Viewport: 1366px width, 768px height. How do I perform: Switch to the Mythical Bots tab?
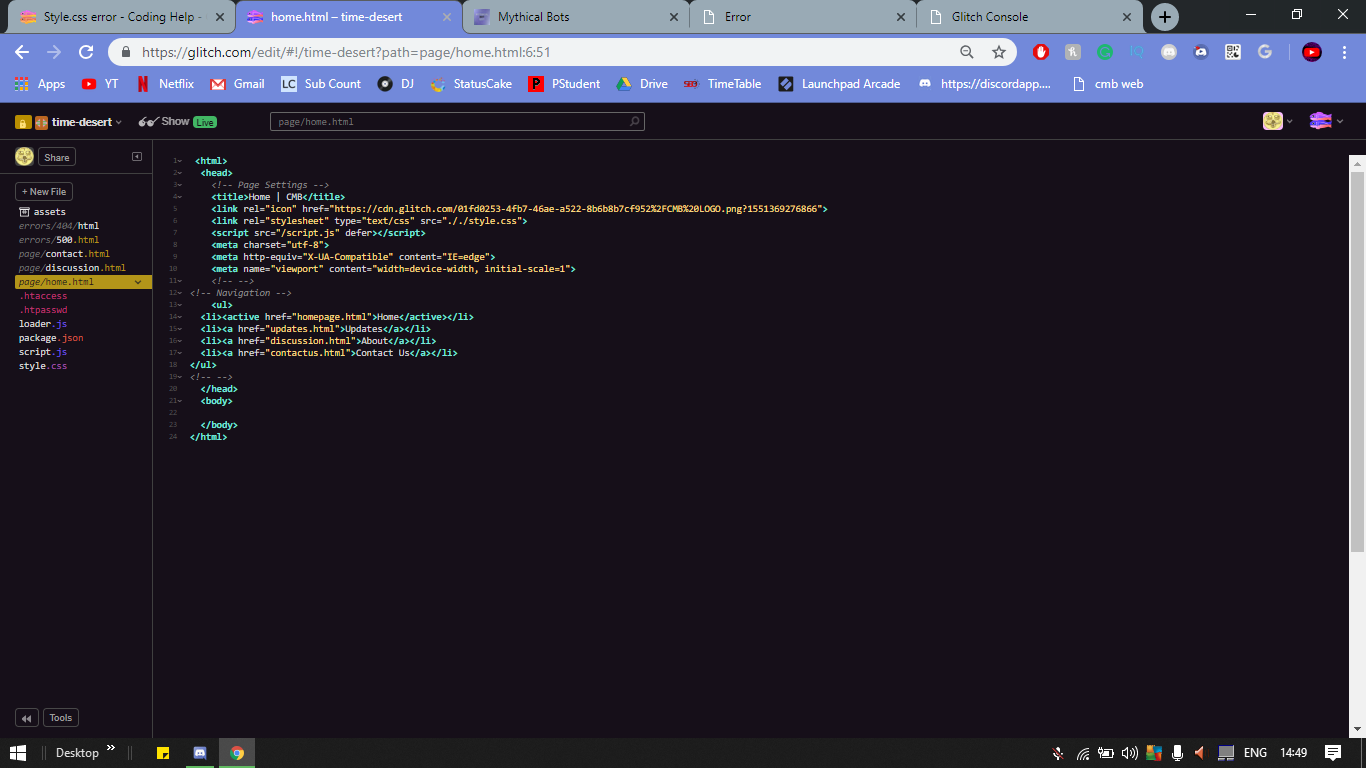tap(575, 17)
